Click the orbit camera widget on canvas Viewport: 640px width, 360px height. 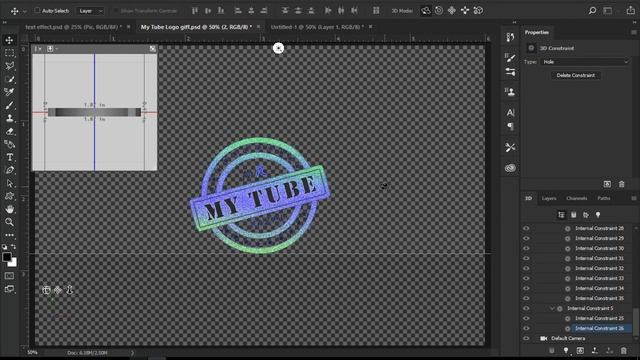(46, 290)
